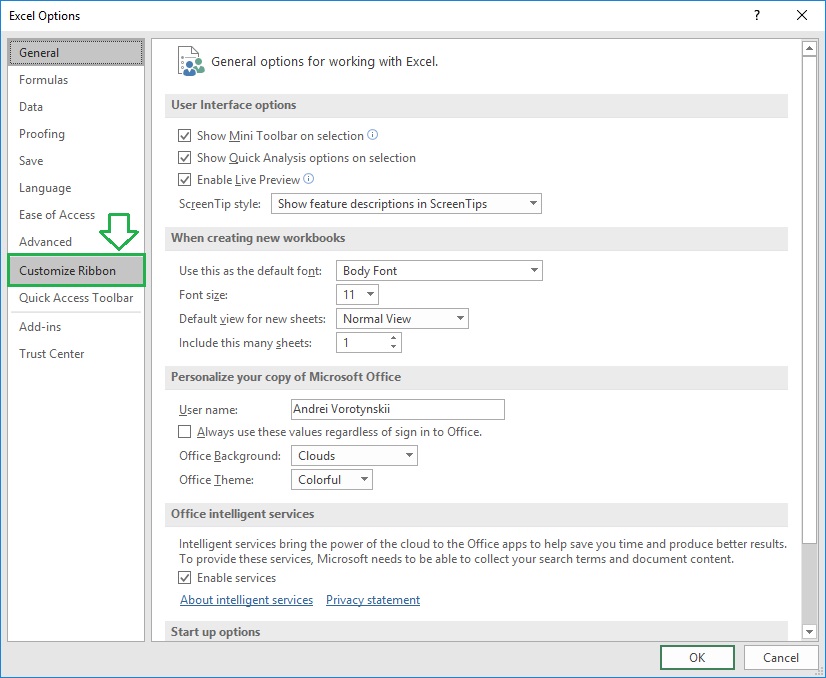Go to Advanced settings
The image size is (826, 678).
(76, 242)
